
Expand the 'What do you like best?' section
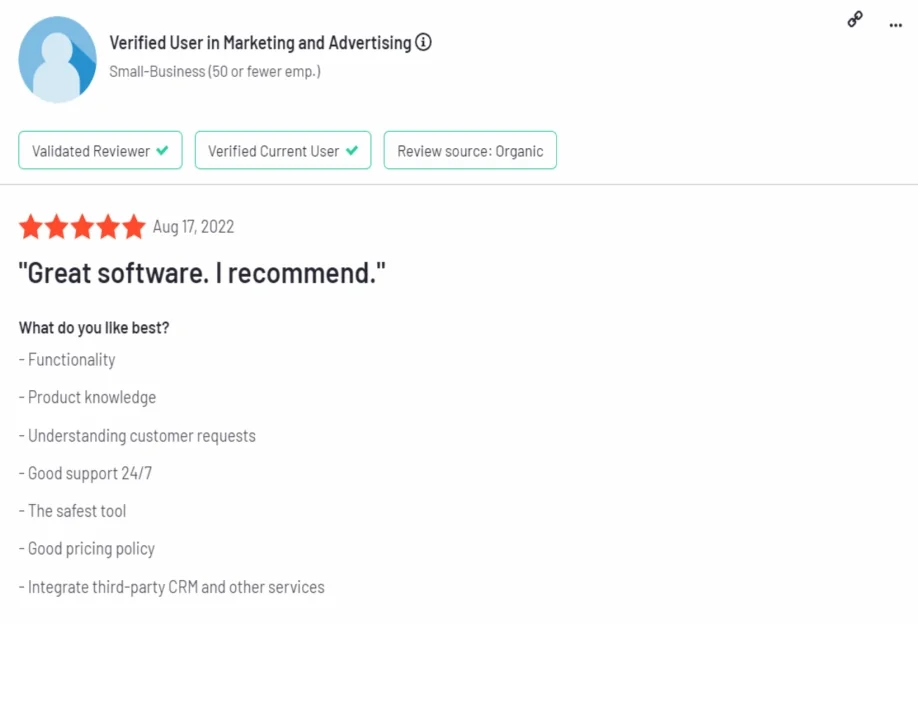tap(94, 327)
